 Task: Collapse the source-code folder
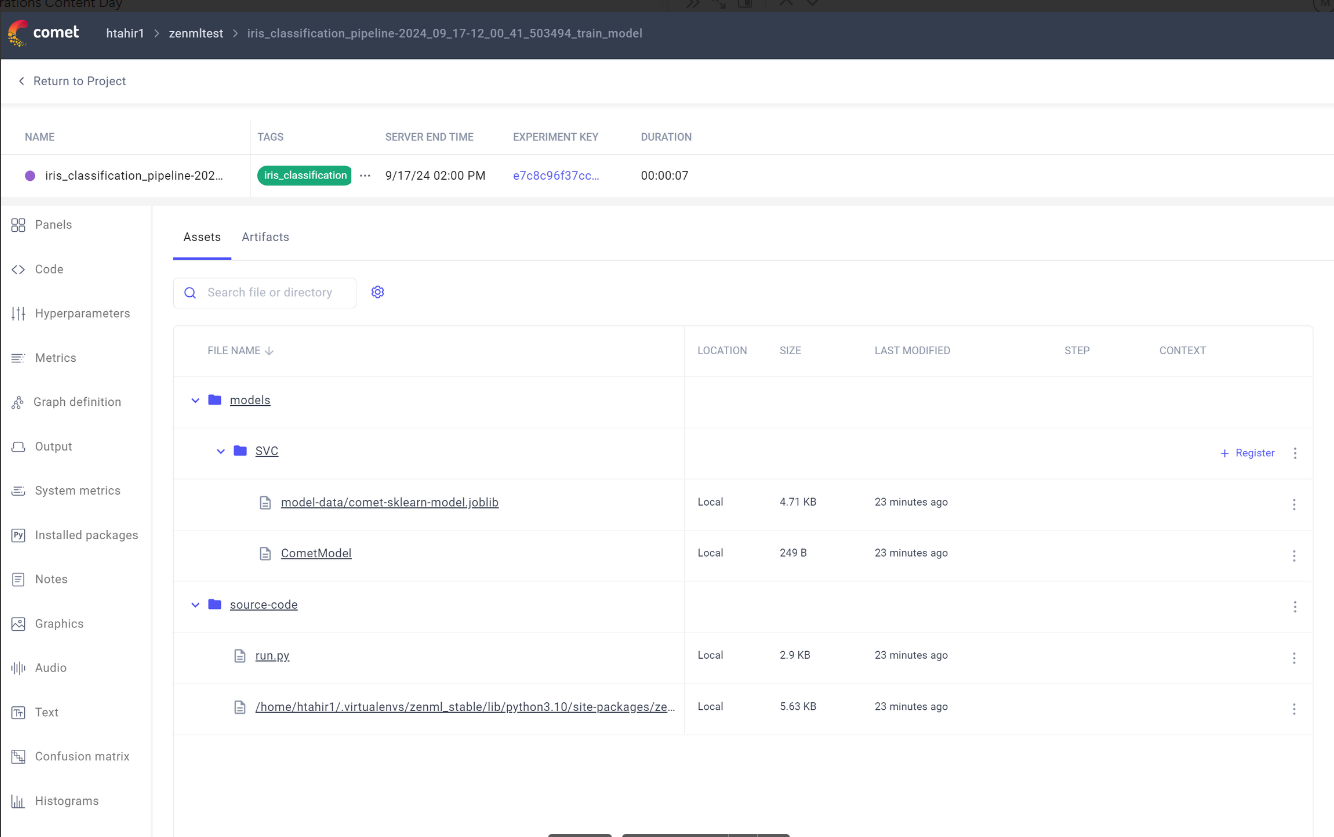195,605
